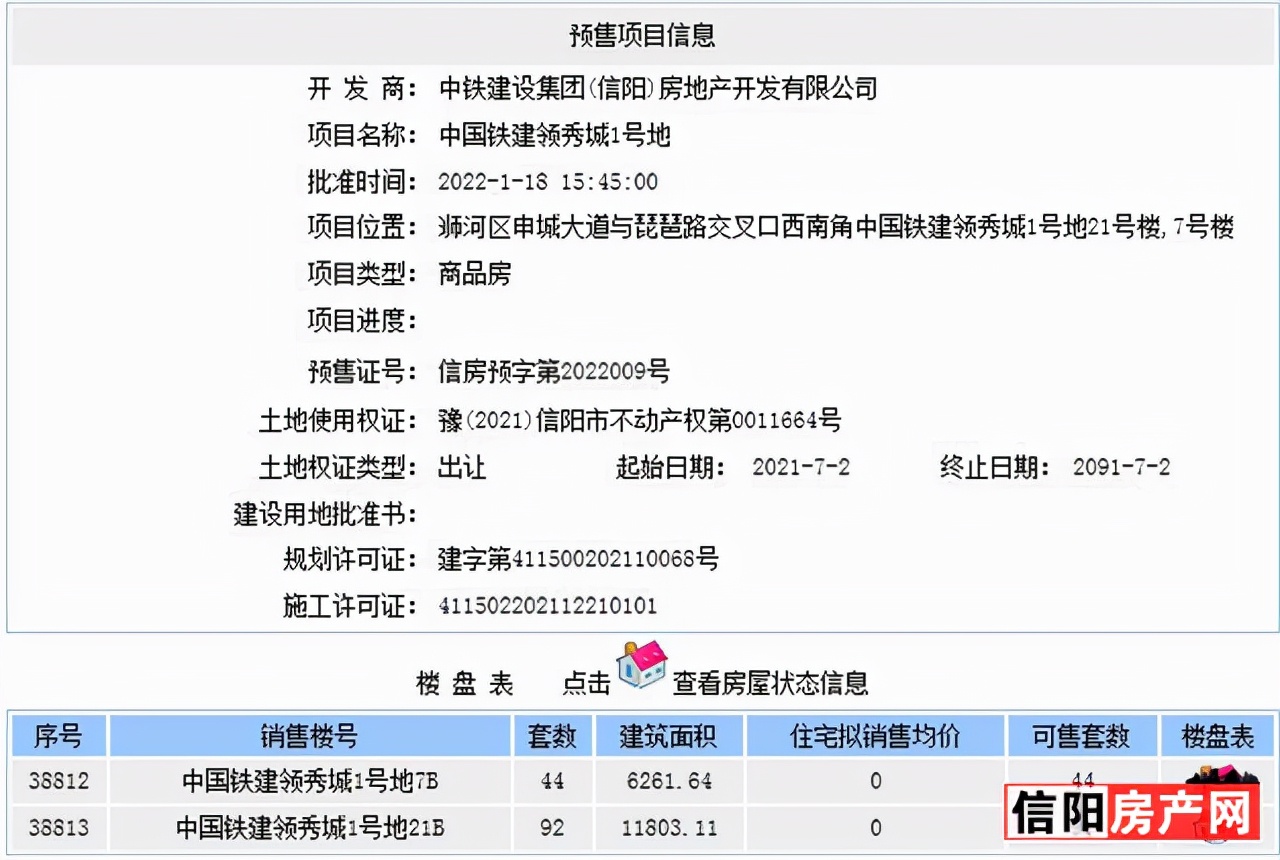Click the 开 发 商 label
The width and height of the screenshot is (1280, 860).
[362, 88]
